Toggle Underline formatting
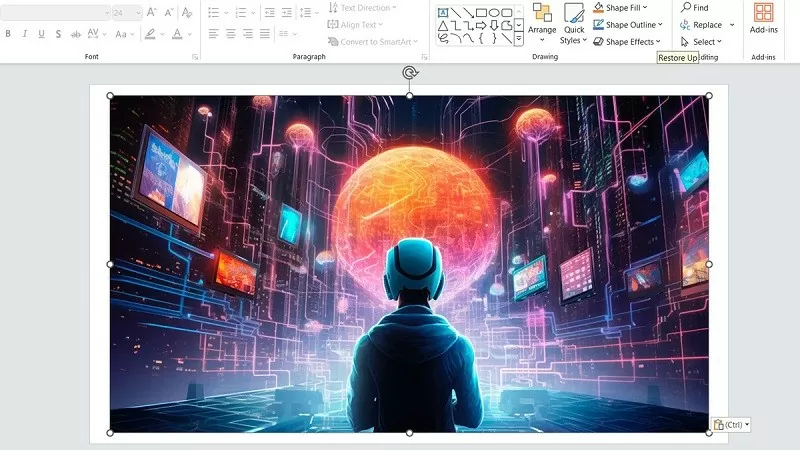 [x=41, y=34]
